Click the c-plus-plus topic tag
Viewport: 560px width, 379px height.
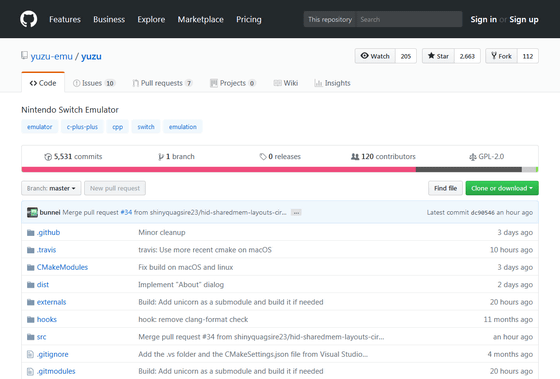click(x=82, y=127)
